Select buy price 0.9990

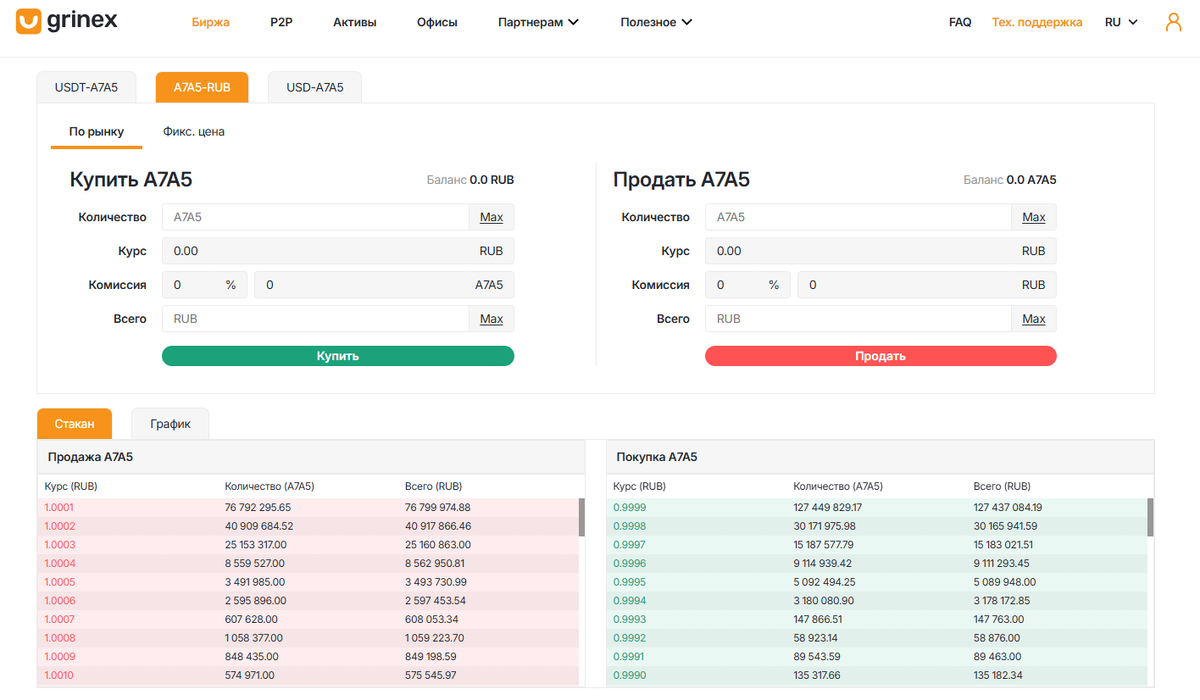tap(629, 675)
